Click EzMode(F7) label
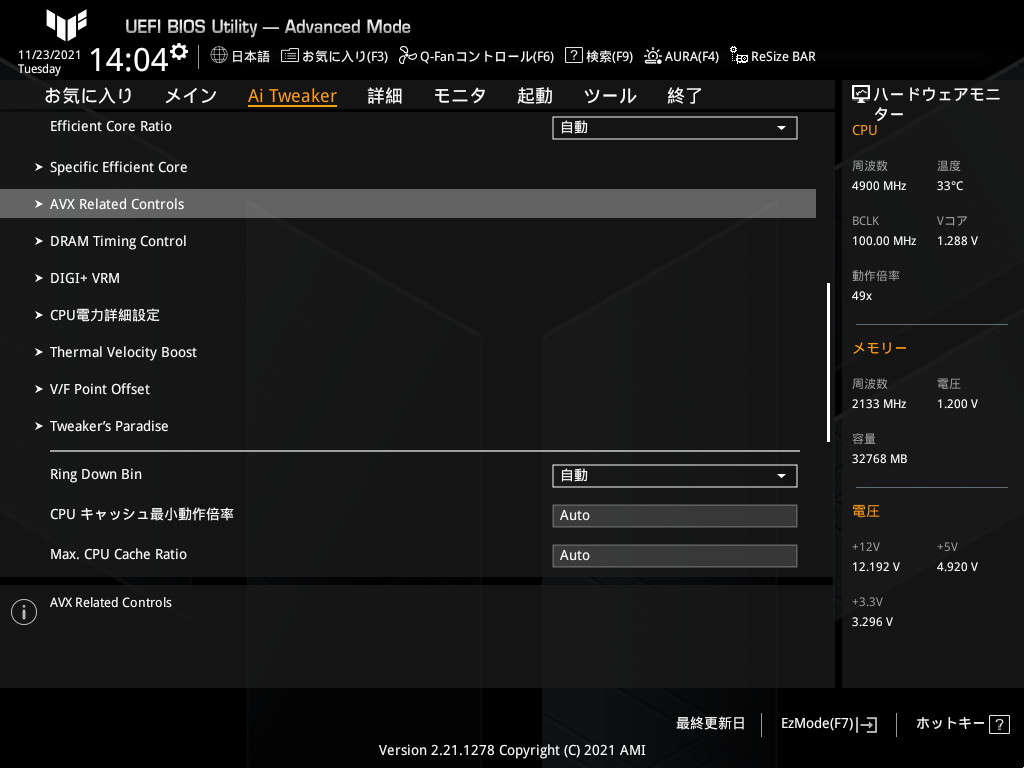Image resolution: width=1024 pixels, height=768 pixels. pyautogui.click(x=817, y=724)
